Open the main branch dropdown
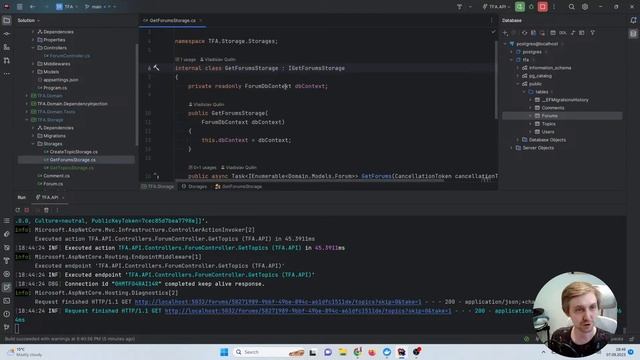Image resolution: width=640 pixels, height=360 pixels. 100,7
